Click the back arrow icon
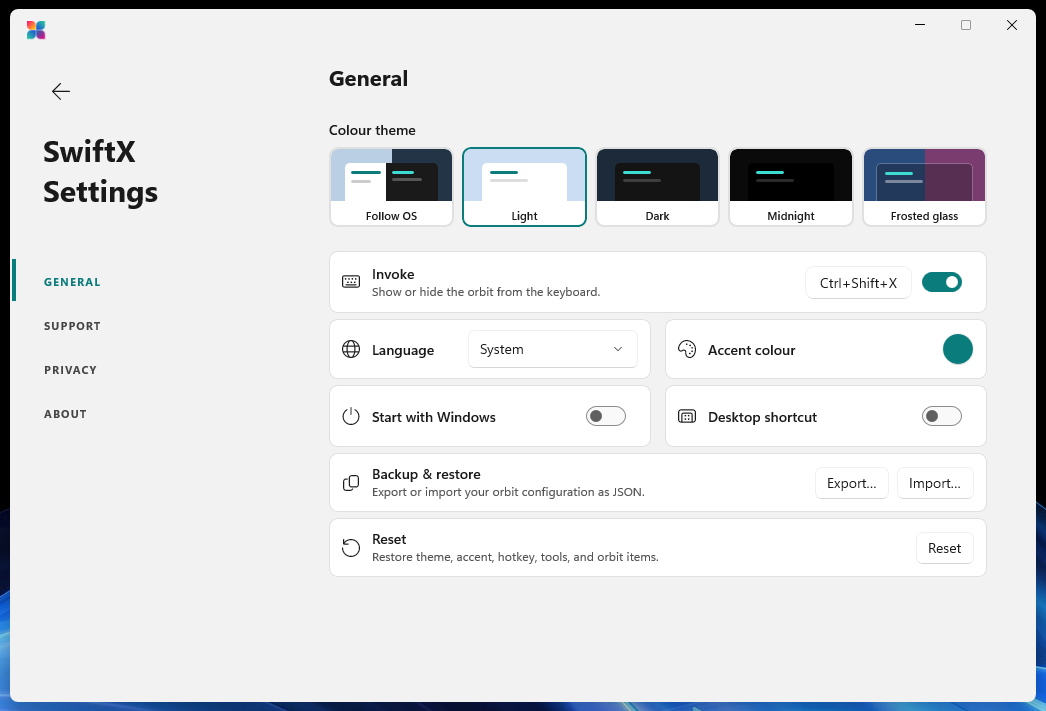 point(61,91)
